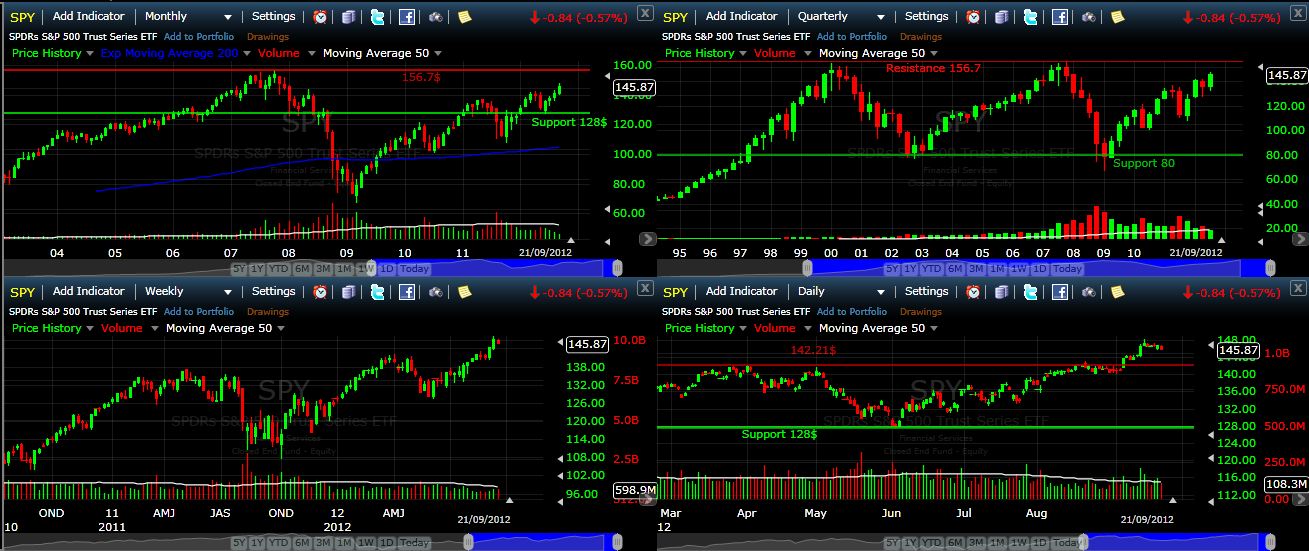
Task: Open the sticky note icon in Quarterly chart
Action: 1118,17
